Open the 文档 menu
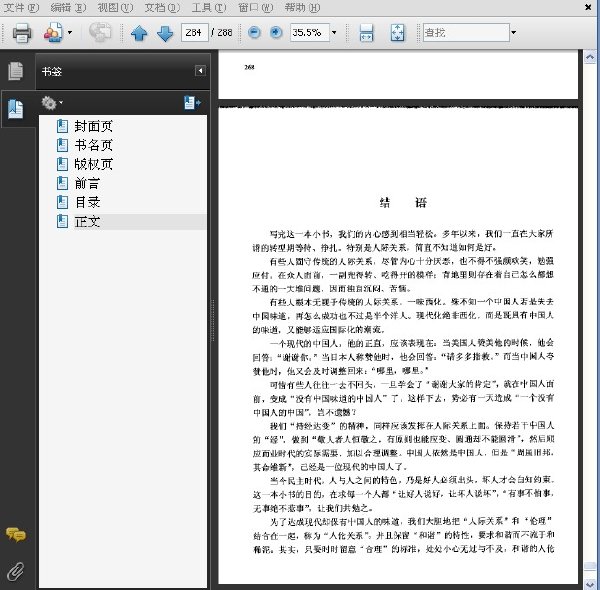 pos(162,8)
